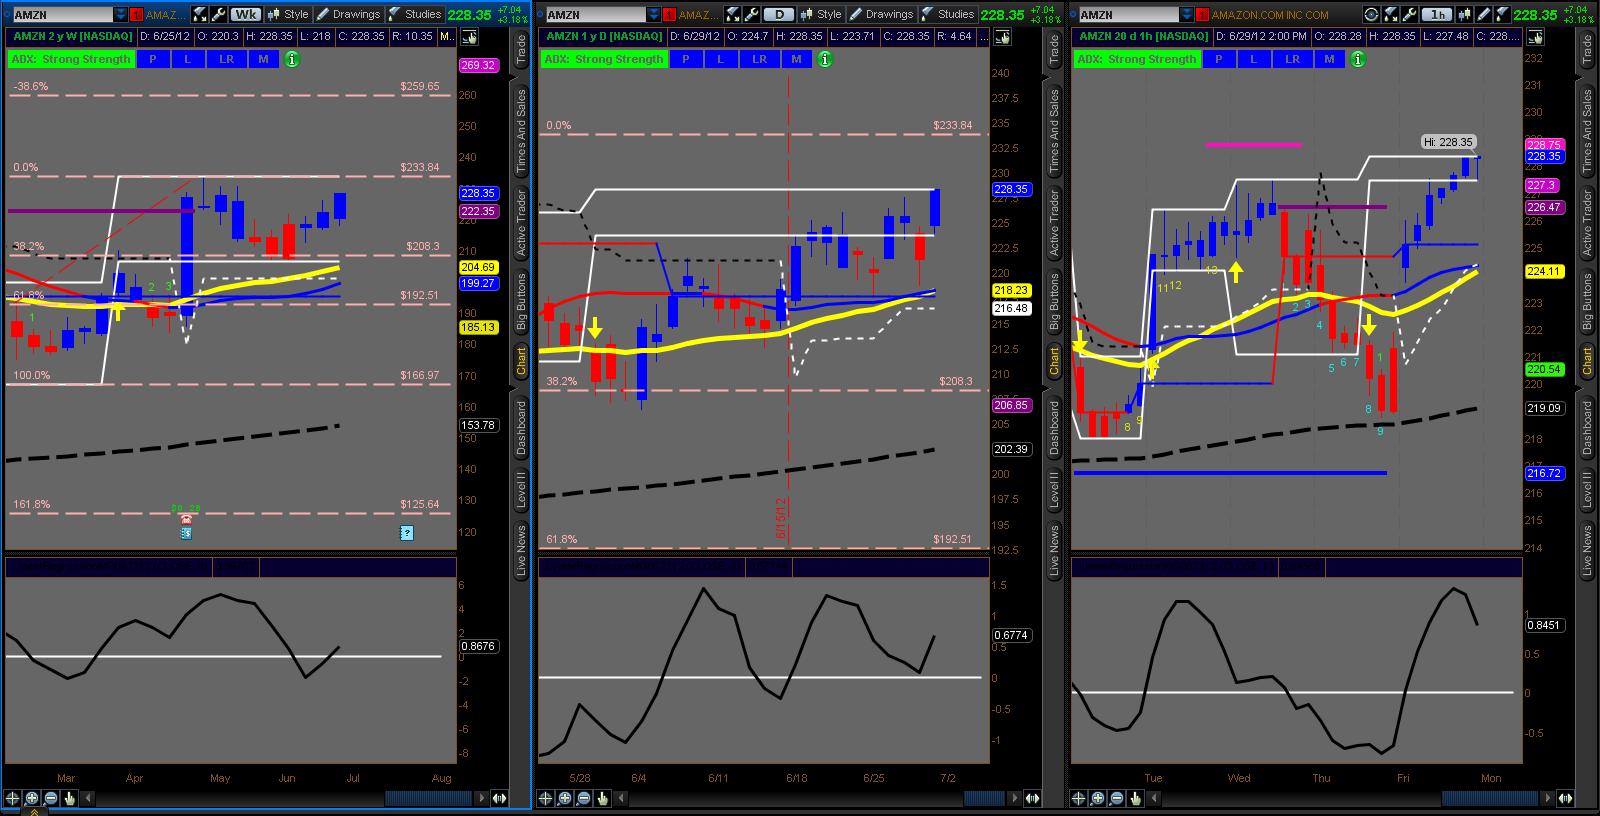Click the phone earnings marker on weekly chart
Image resolution: width=1600 pixels, height=816 pixels.
pos(186,520)
